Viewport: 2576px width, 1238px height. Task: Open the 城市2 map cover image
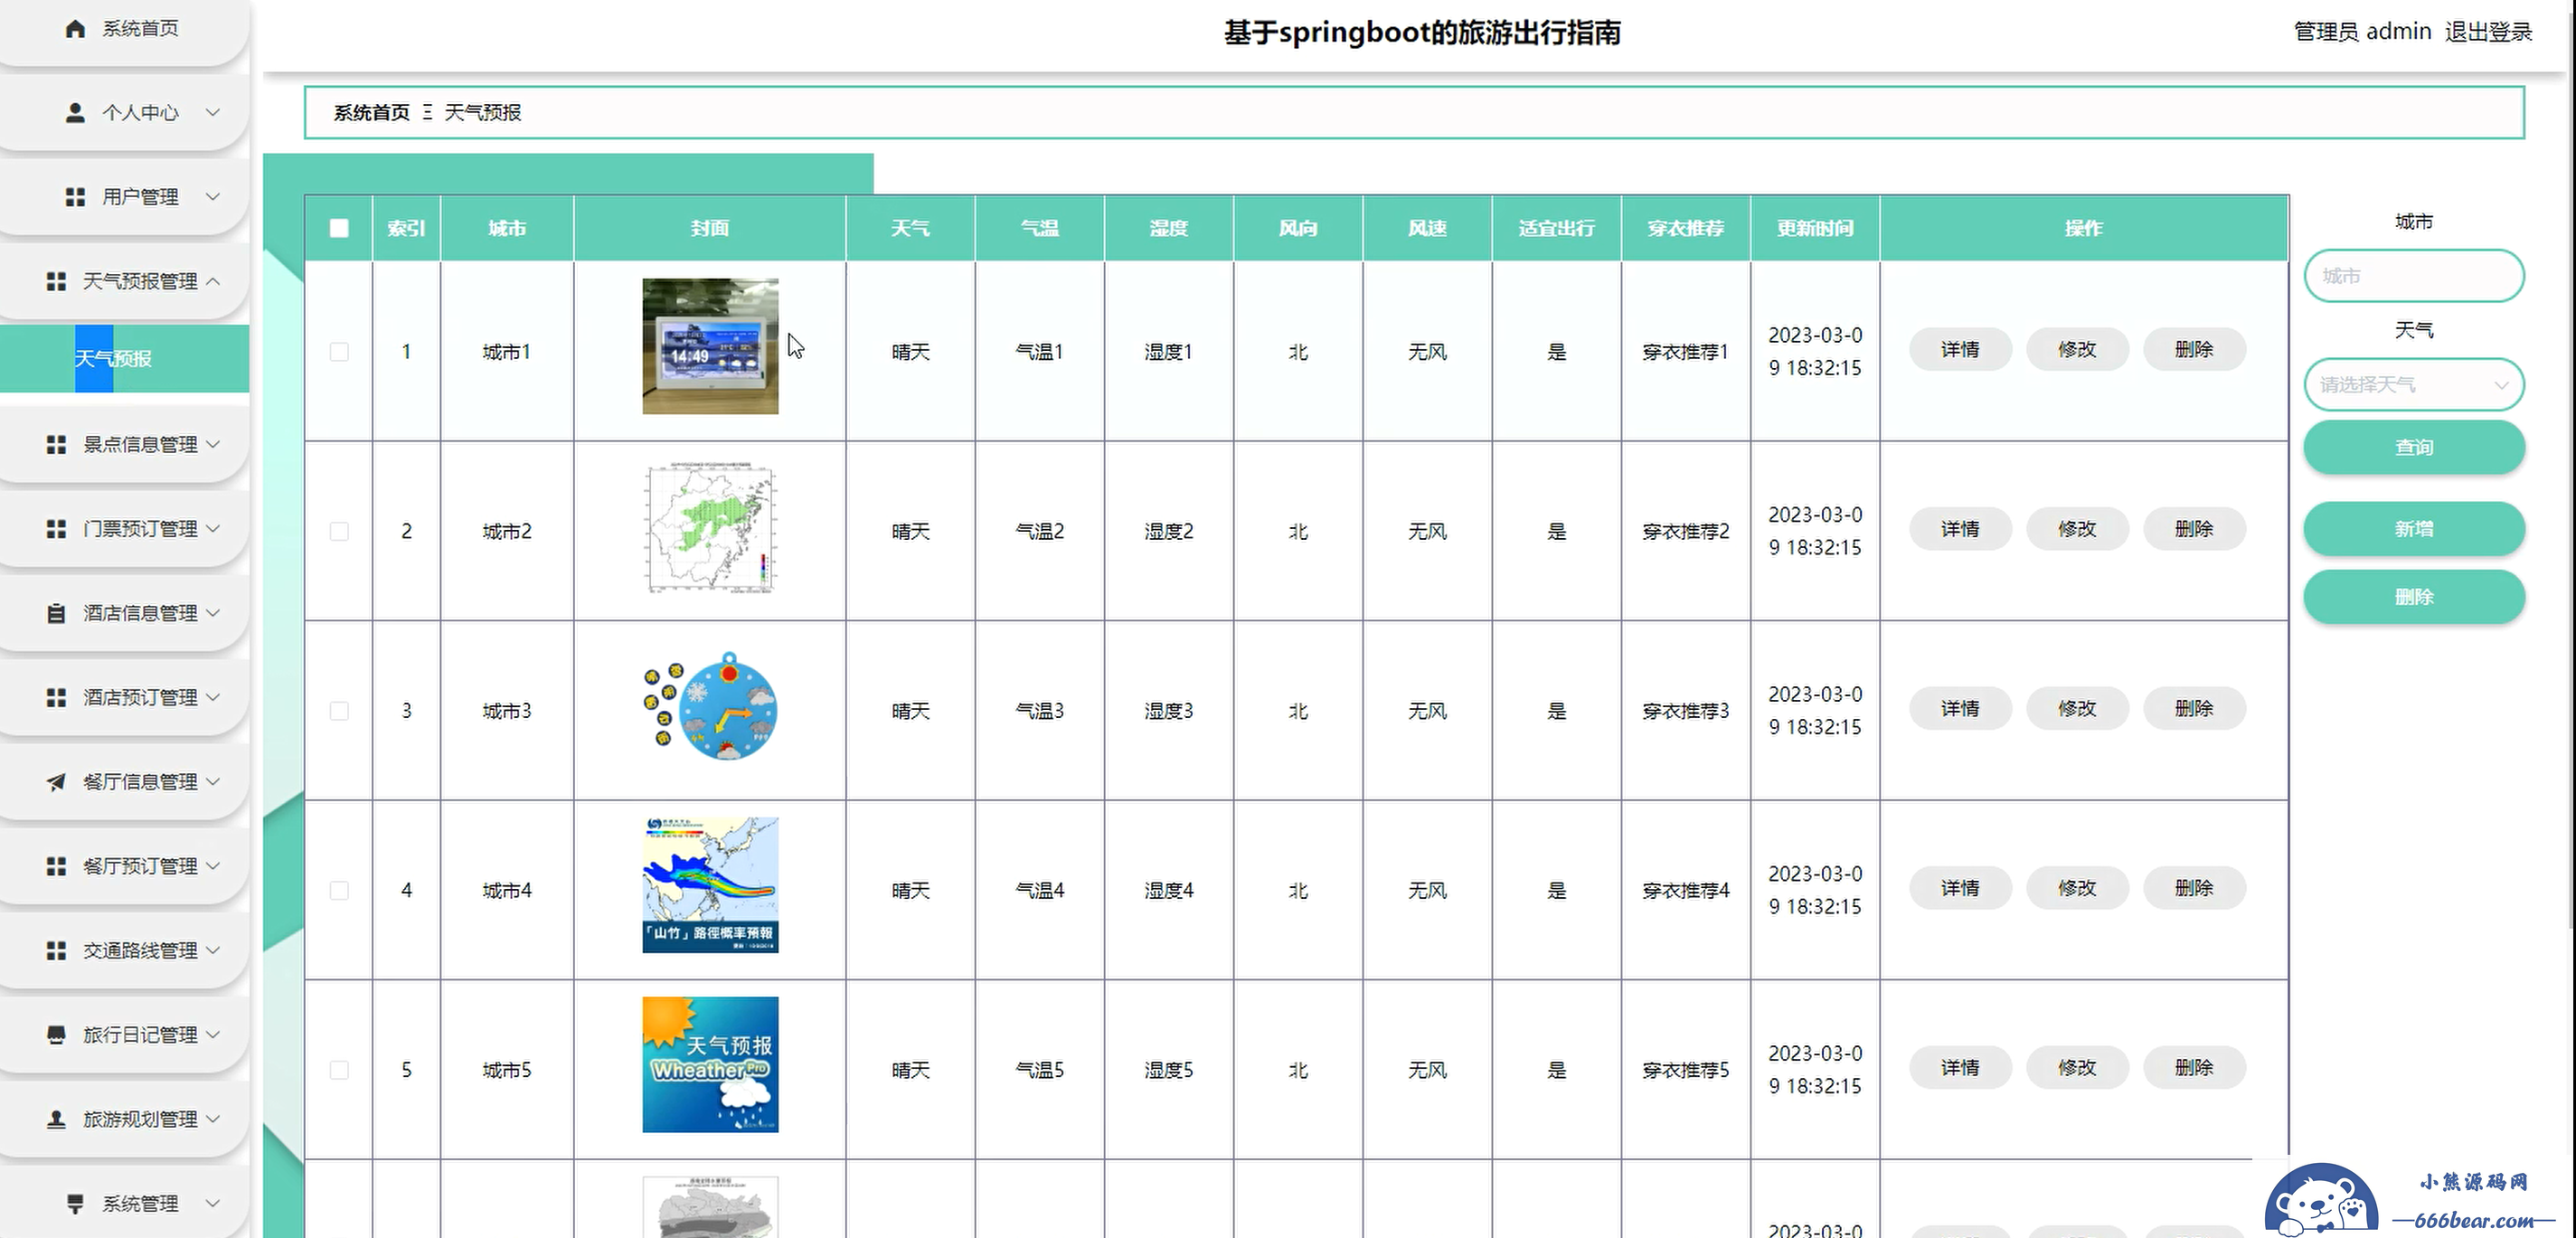click(x=710, y=529)
